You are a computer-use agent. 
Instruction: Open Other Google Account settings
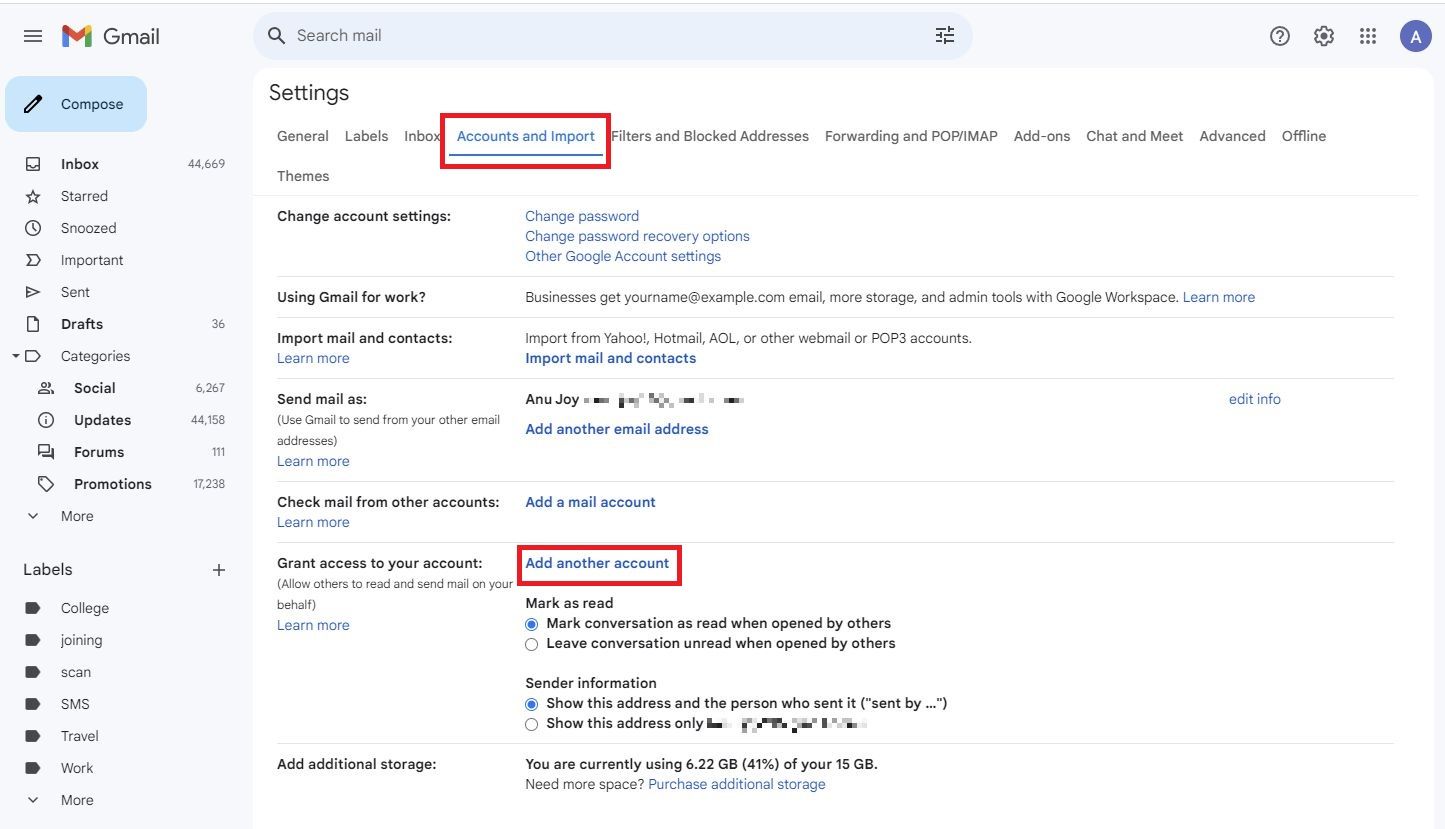point(623,256)
